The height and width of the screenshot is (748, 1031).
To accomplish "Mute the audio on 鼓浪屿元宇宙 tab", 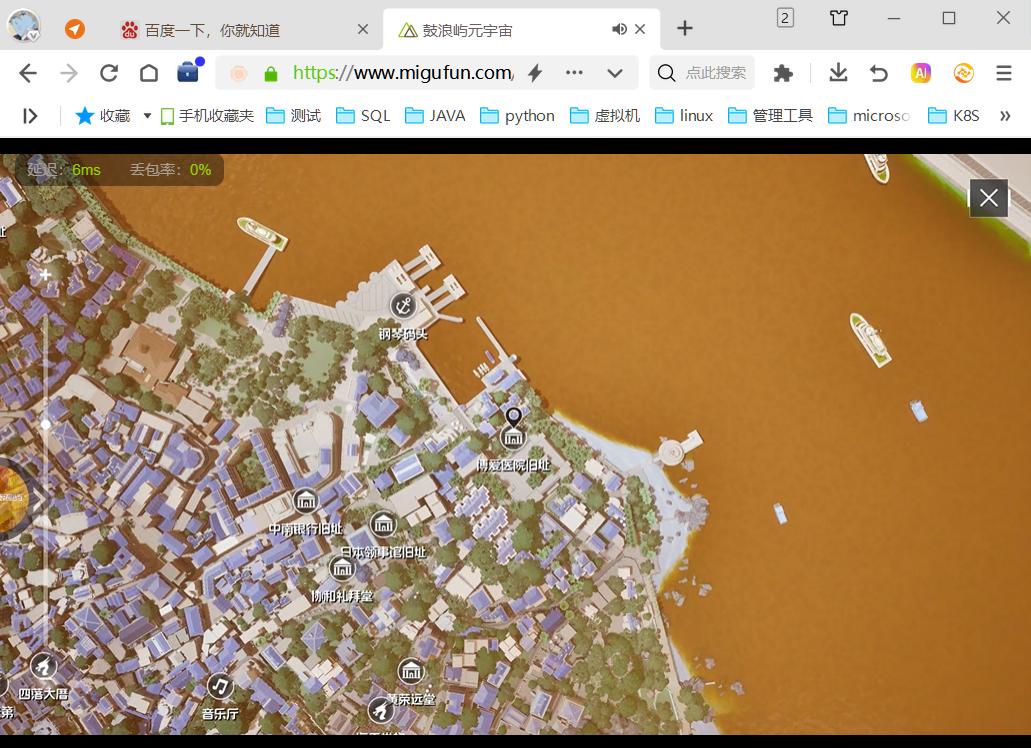I will point(620,29).
